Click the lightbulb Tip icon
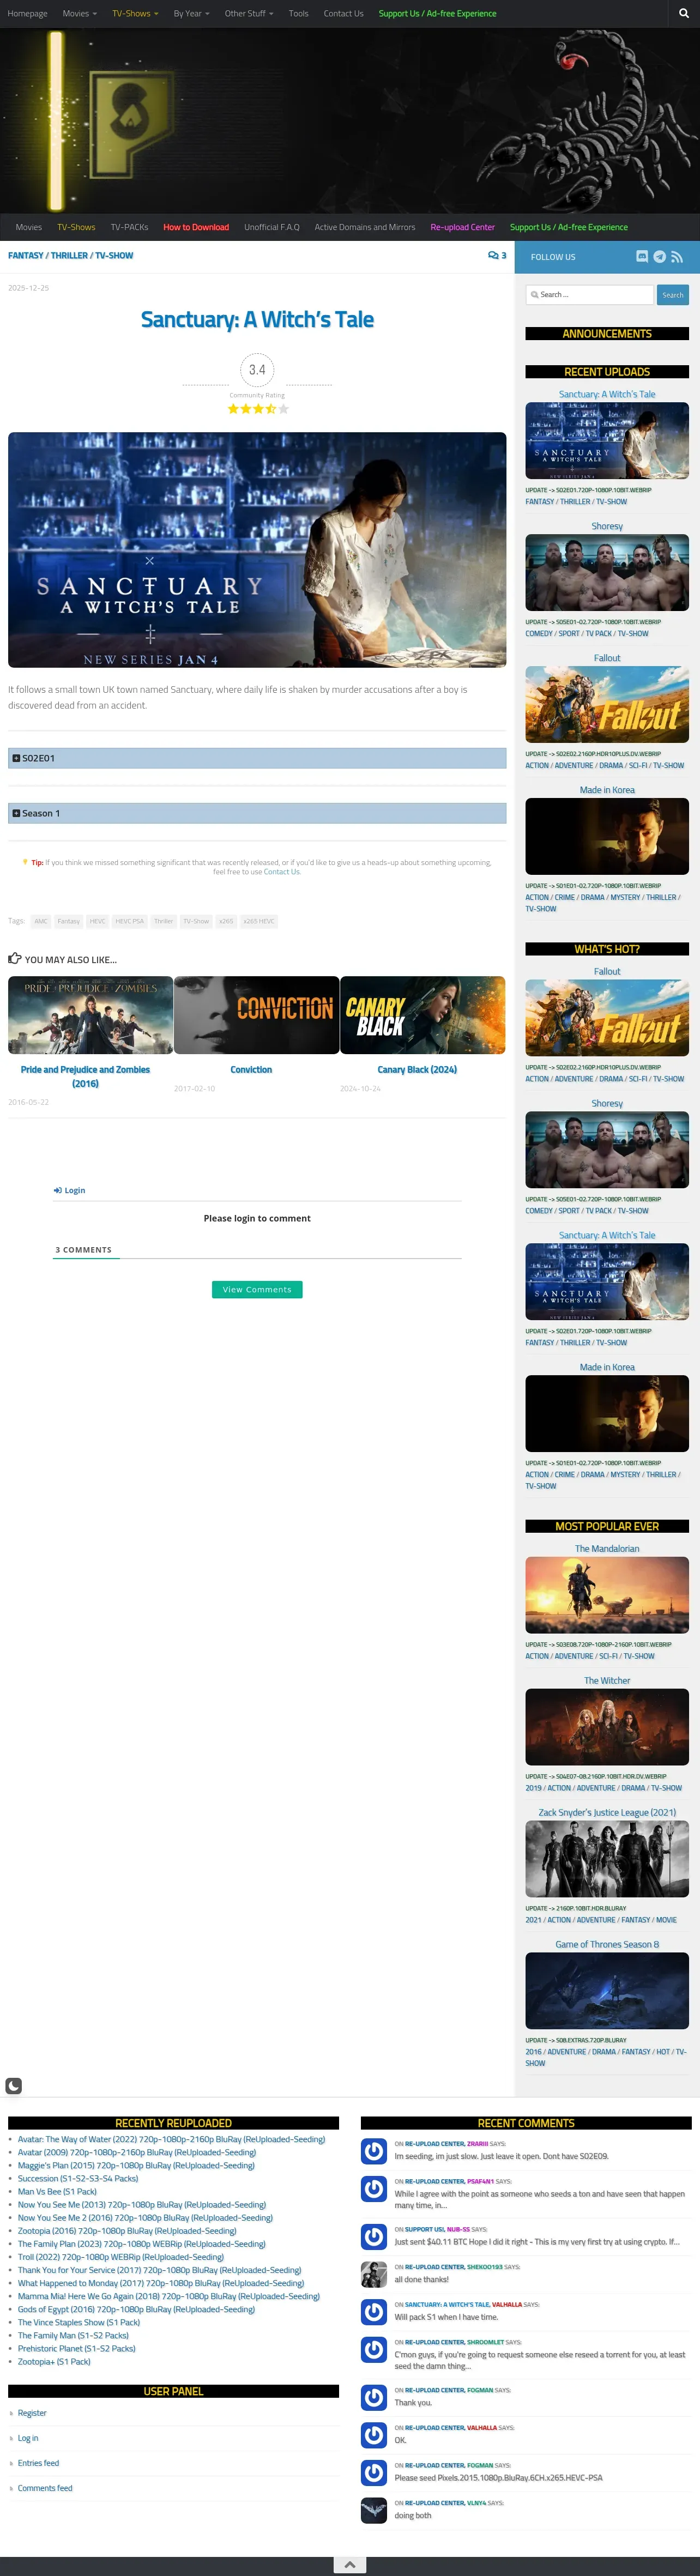Image resolution: width=700 pixels, height=2576 pixels. tap(25, 862)
